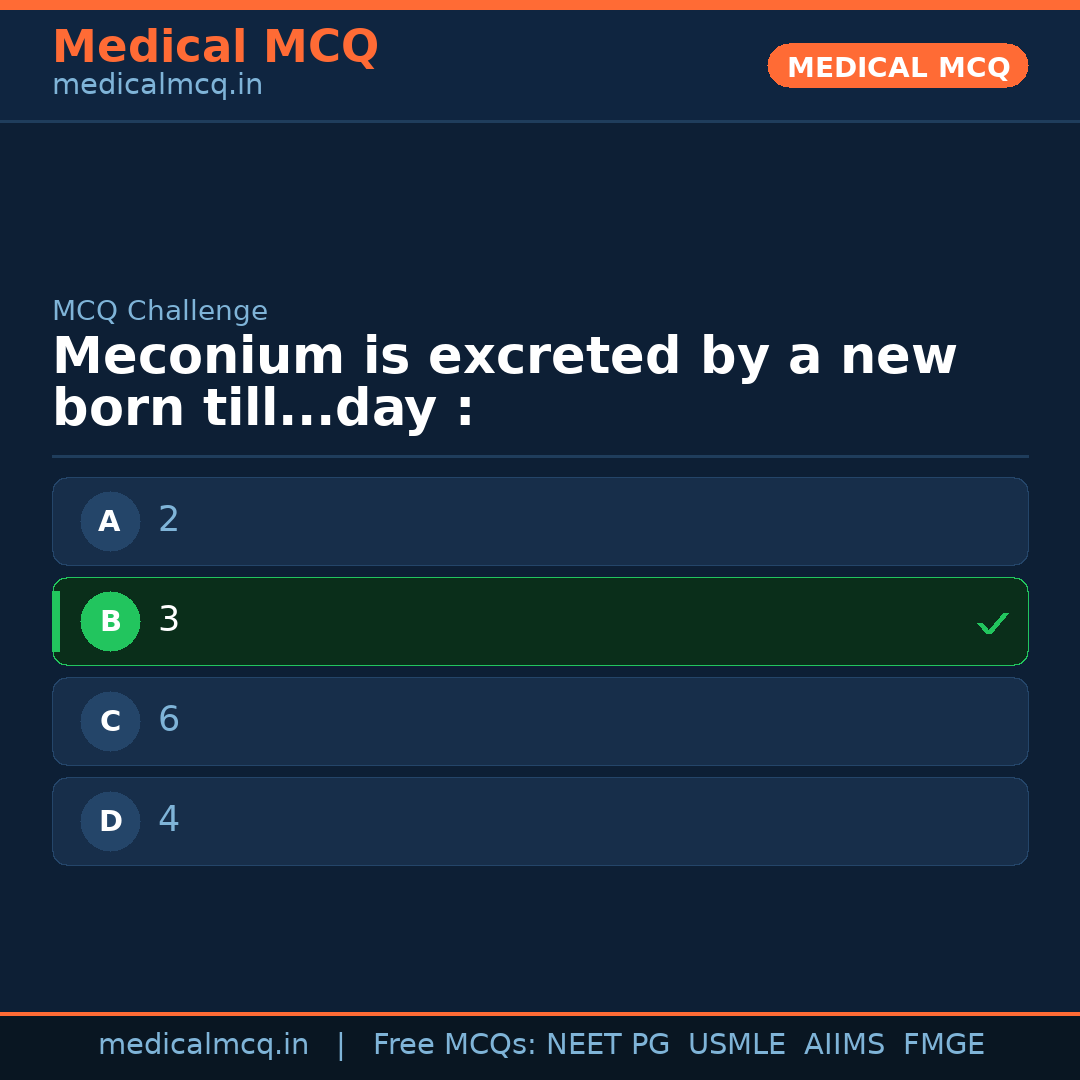
Task: Select the question text about meconium
Action: coord(505,380)
